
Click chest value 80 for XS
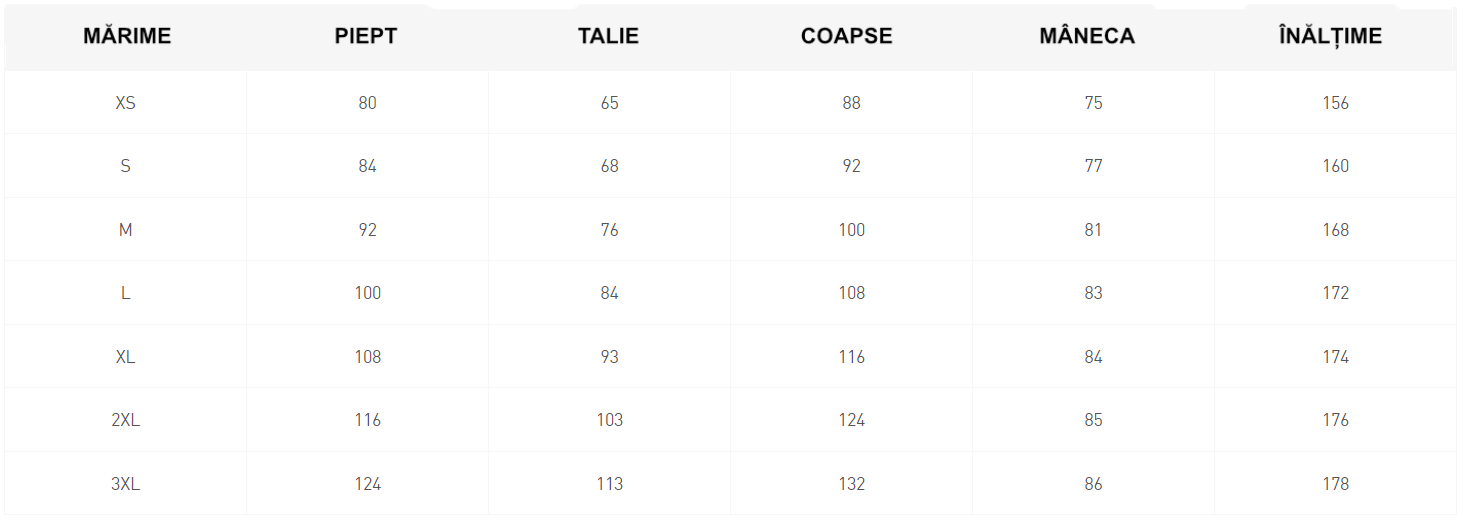(367, 103)
